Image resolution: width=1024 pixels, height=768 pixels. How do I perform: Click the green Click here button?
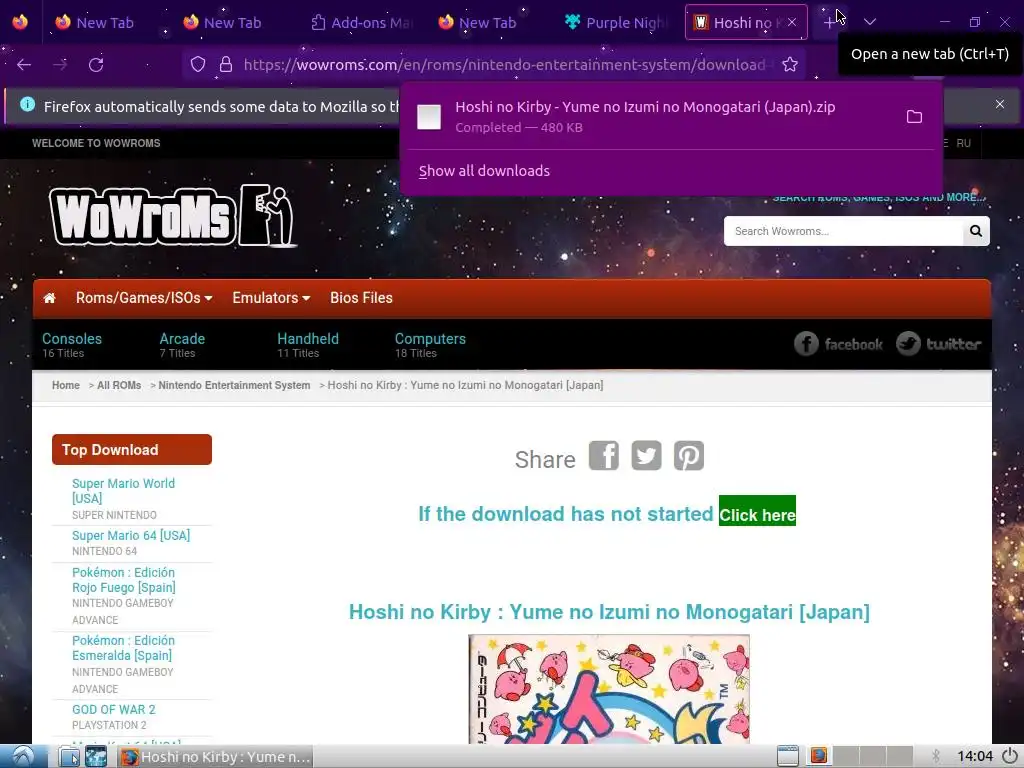point(757,511)
